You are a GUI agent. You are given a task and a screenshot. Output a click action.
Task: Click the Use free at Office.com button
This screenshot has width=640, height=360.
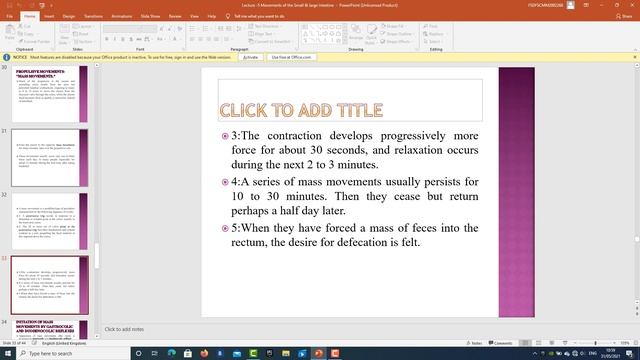tap(291, 58)
